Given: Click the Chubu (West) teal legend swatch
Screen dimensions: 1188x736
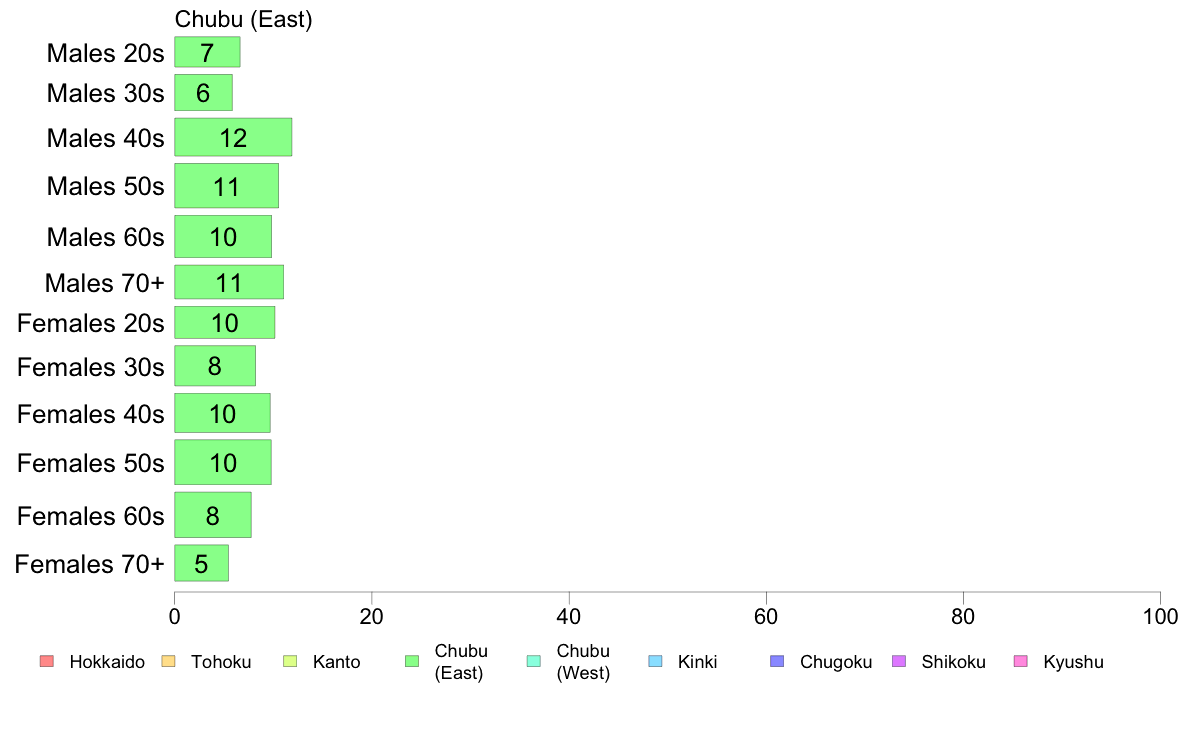Looking at the screenshot, I should pos(533,661).
